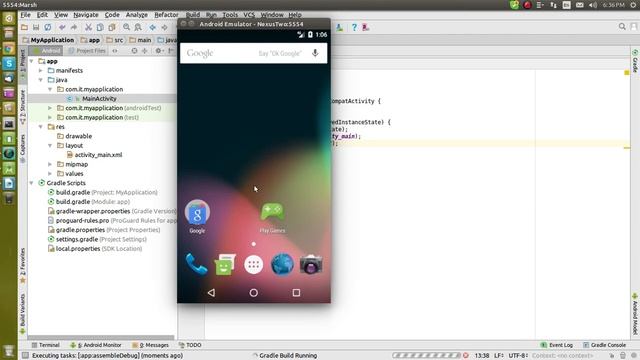Collapse the java folder node
Screen dimensions: 640x360
pos(41,80)
